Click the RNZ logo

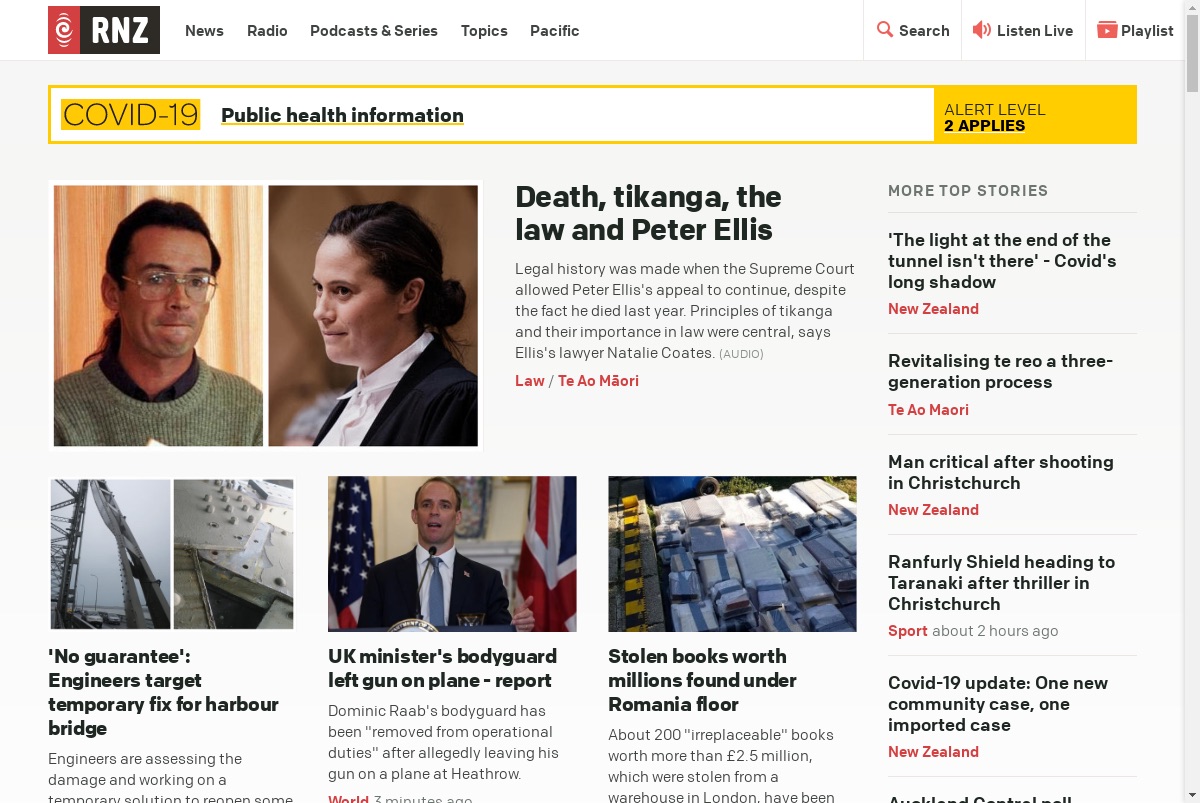coord(104,30)
